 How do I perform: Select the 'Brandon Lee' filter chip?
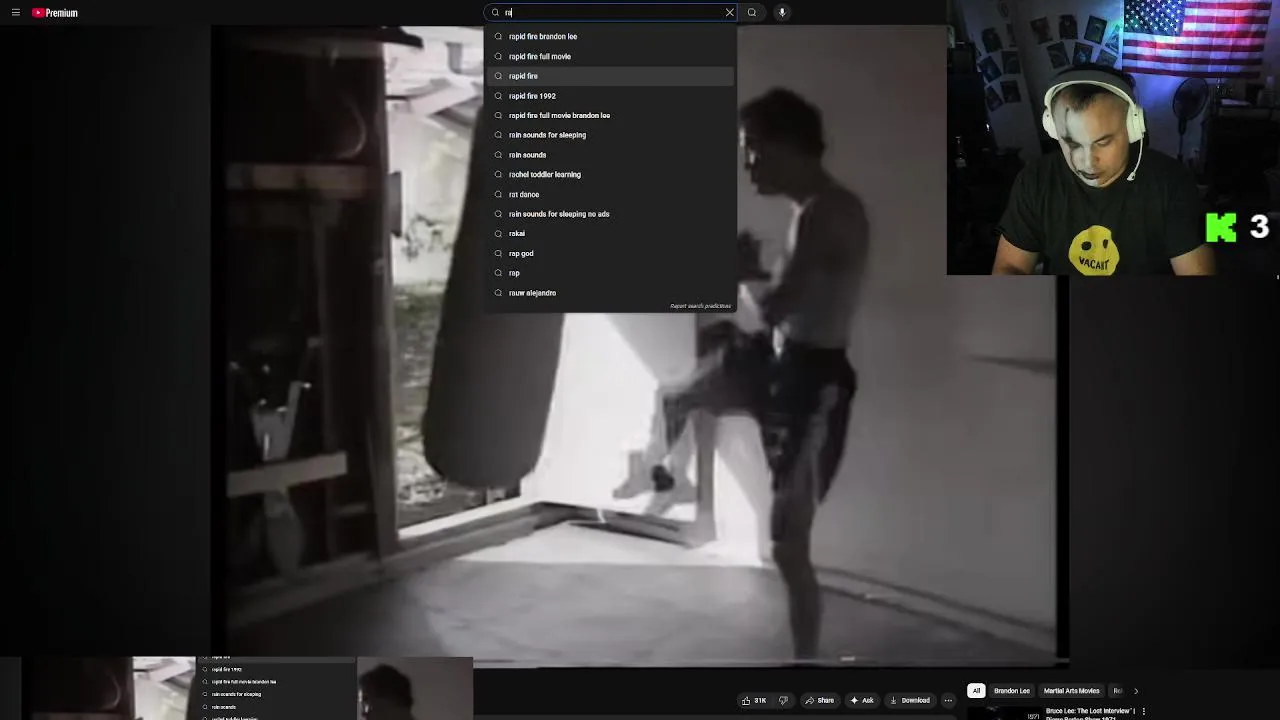click(x=1011, y=691)
